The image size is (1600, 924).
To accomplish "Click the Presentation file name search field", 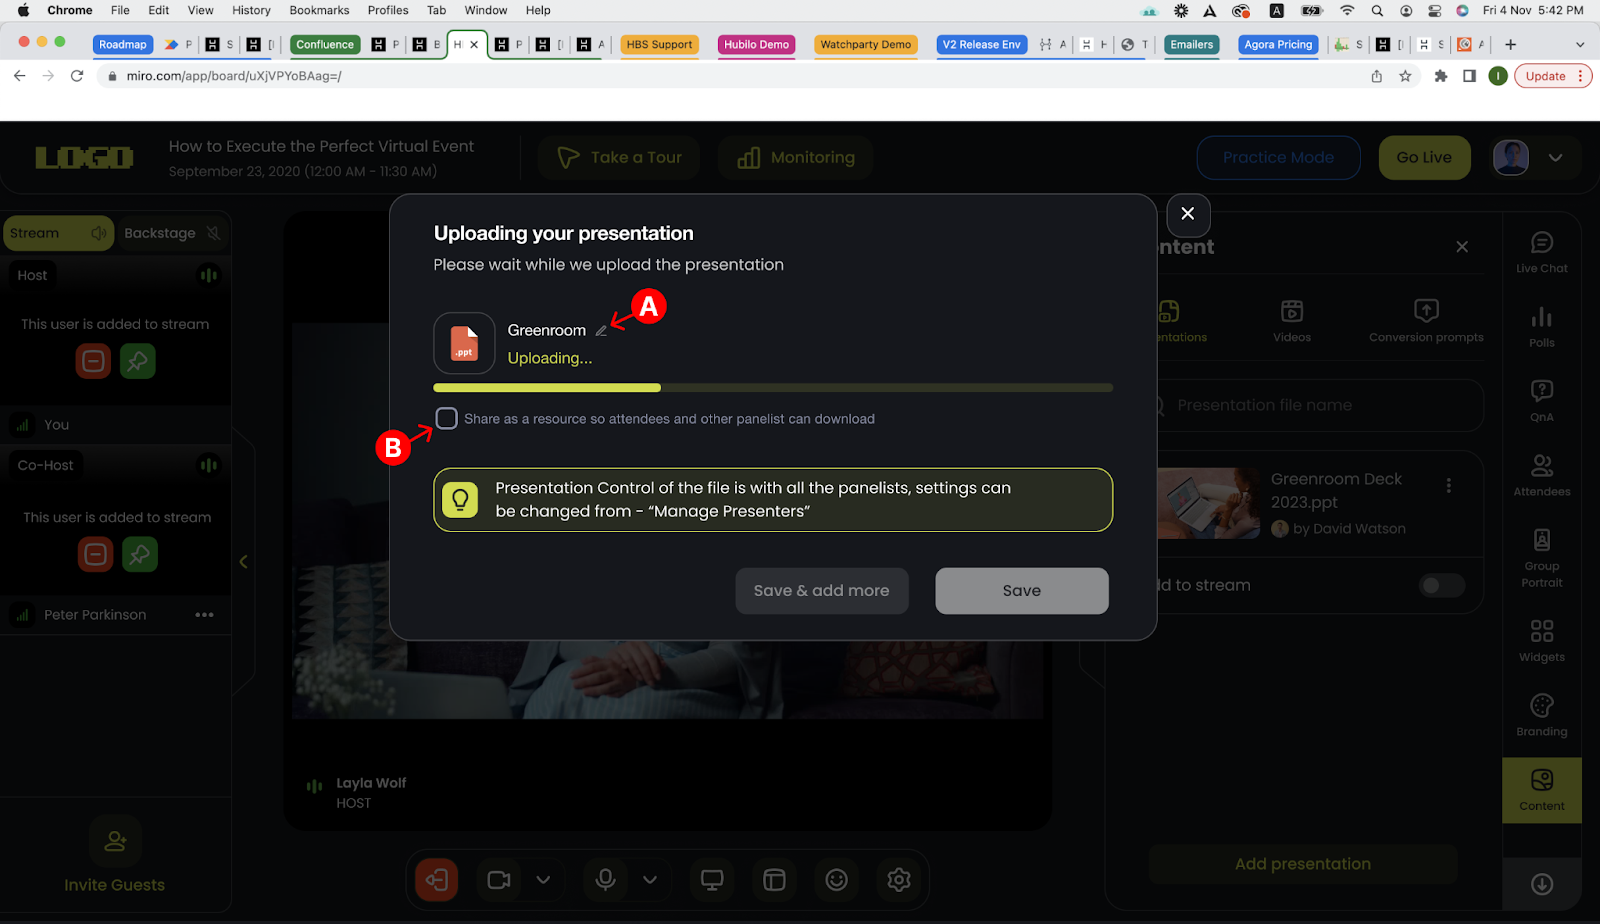I will click(1318, 405).
